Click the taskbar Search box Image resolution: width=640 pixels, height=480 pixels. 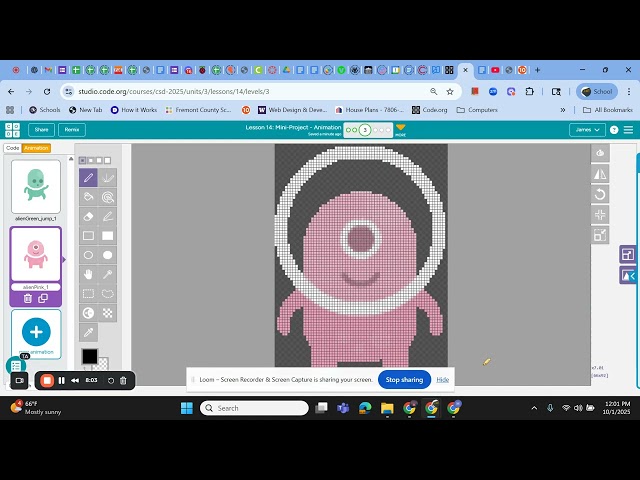point(254,408)
